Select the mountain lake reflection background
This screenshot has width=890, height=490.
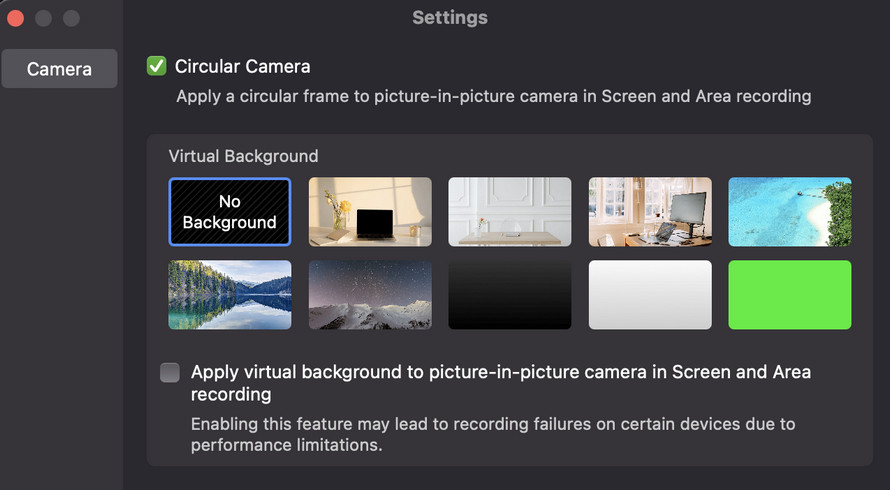(230, 295)
